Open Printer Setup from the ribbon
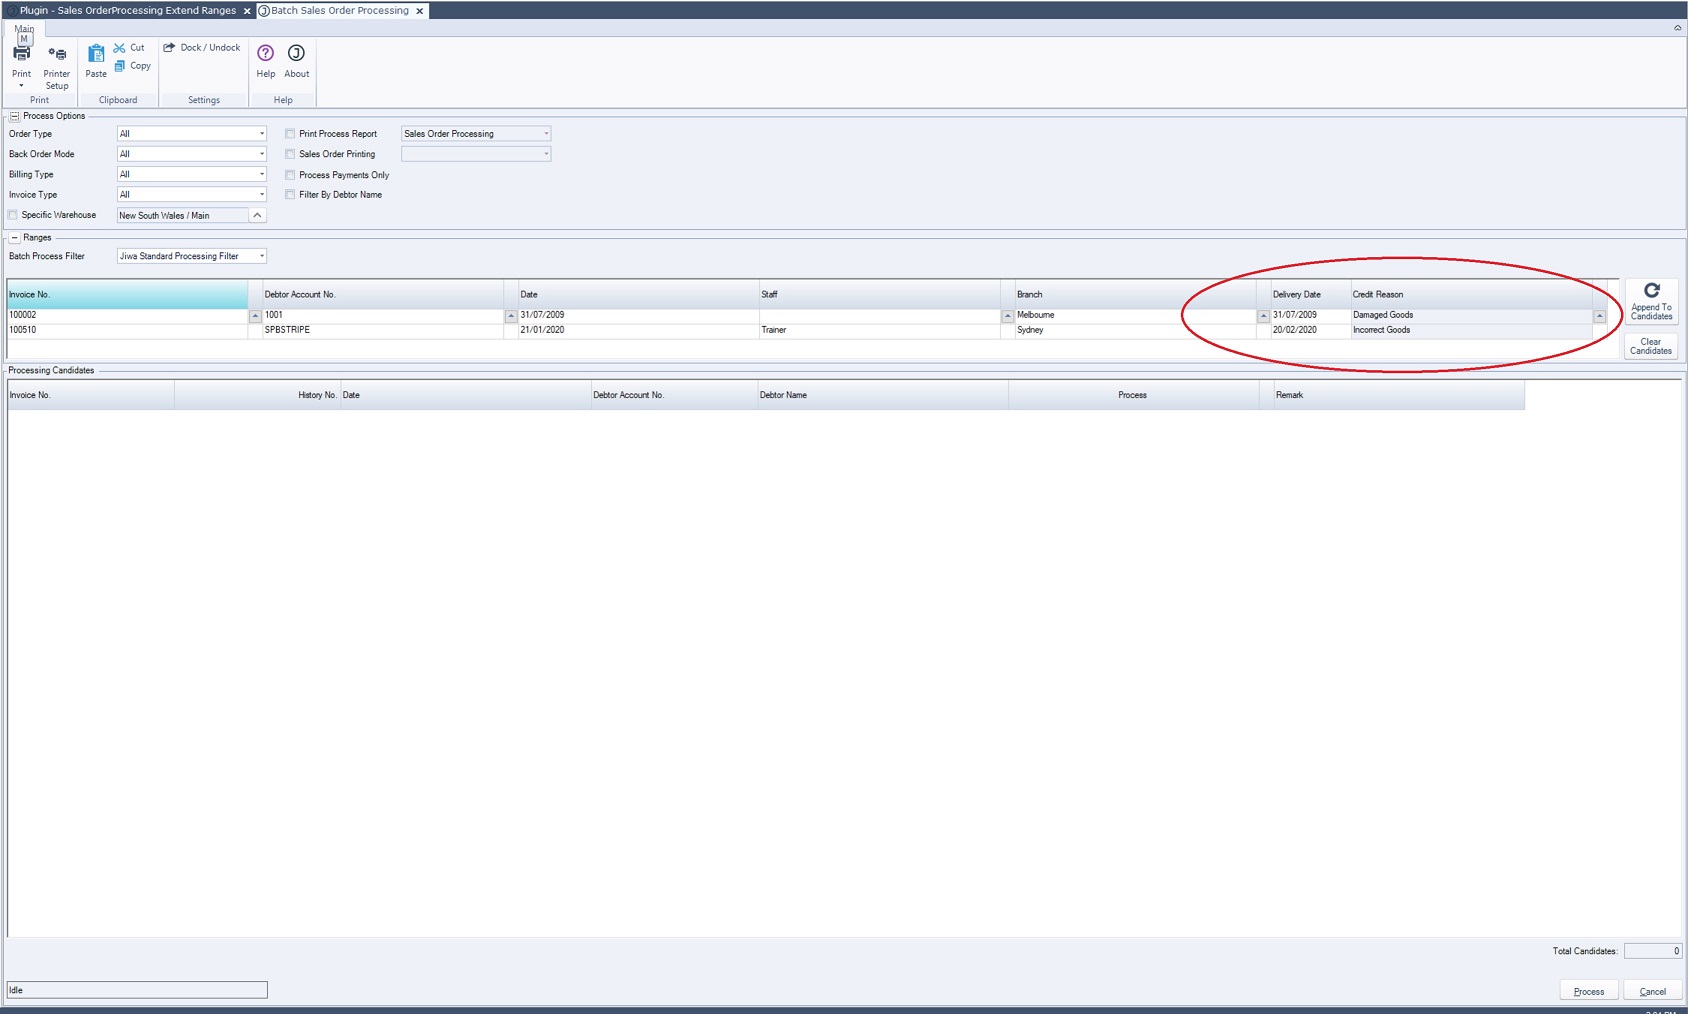This screenshot has width=1688, height=1014. [57, 55]
